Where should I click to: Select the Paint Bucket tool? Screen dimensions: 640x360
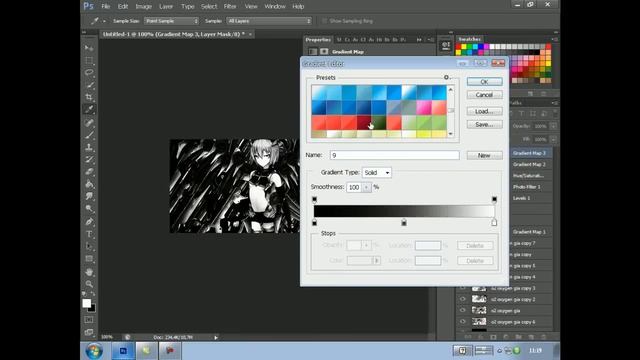point(89,184)
